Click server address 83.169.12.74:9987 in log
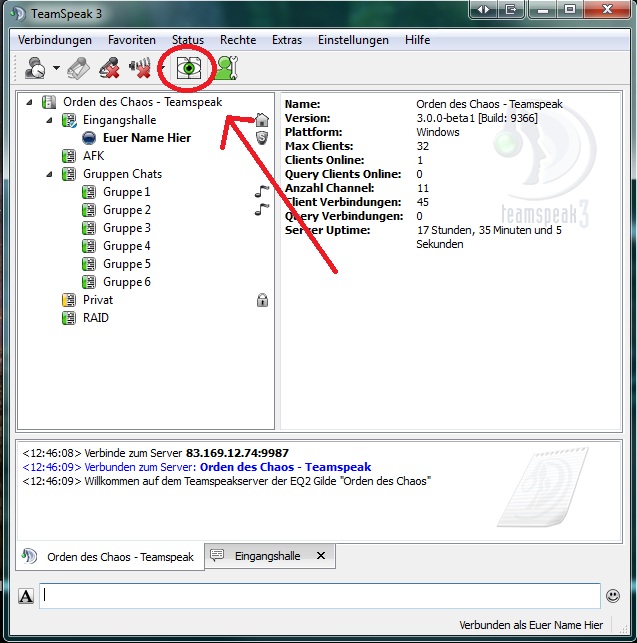The width and height of the screenshot is (637, 643). (237, 454)
